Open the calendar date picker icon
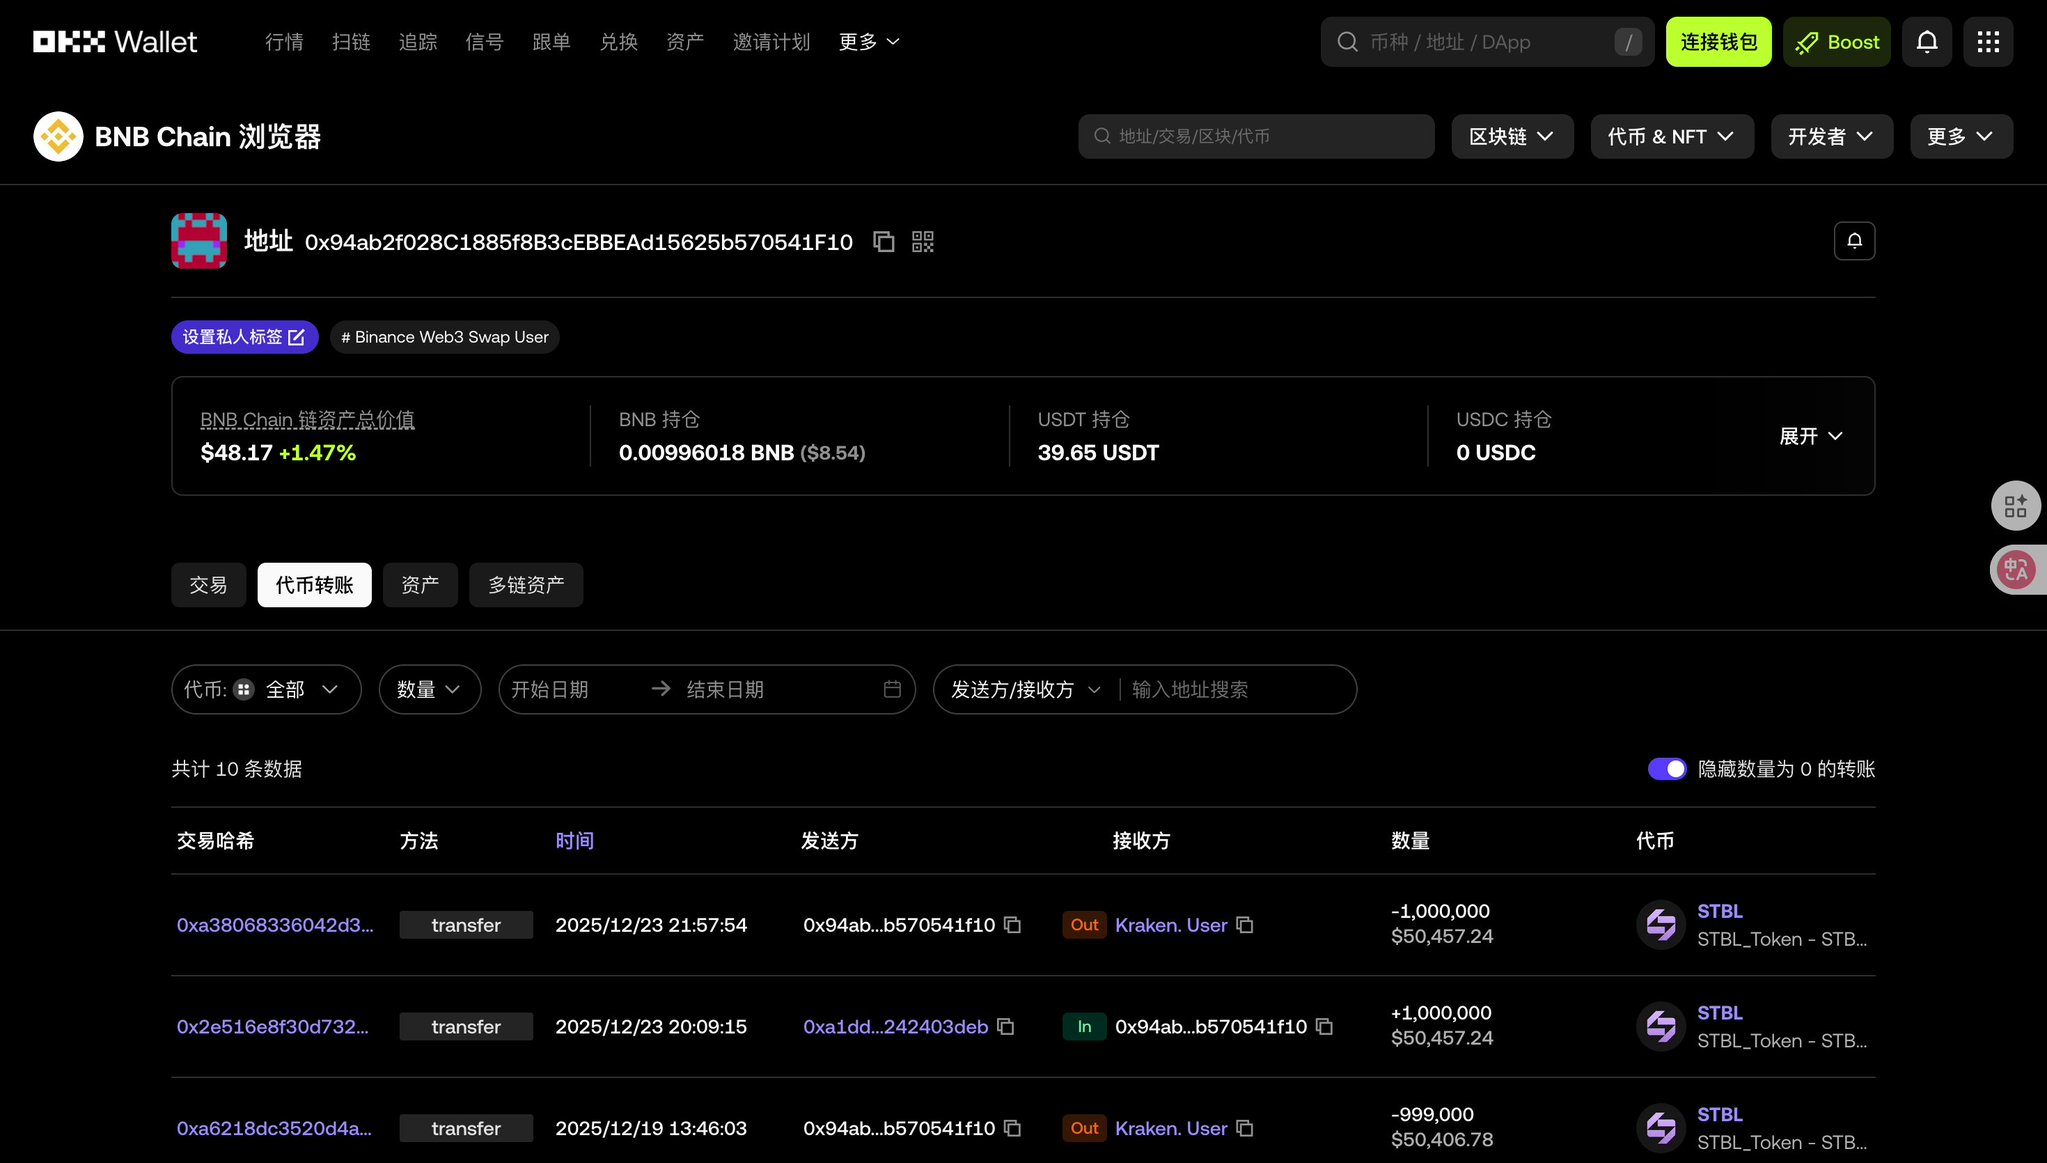Viewport: 2047px width, 1163px height. click(x=892, y=689)
